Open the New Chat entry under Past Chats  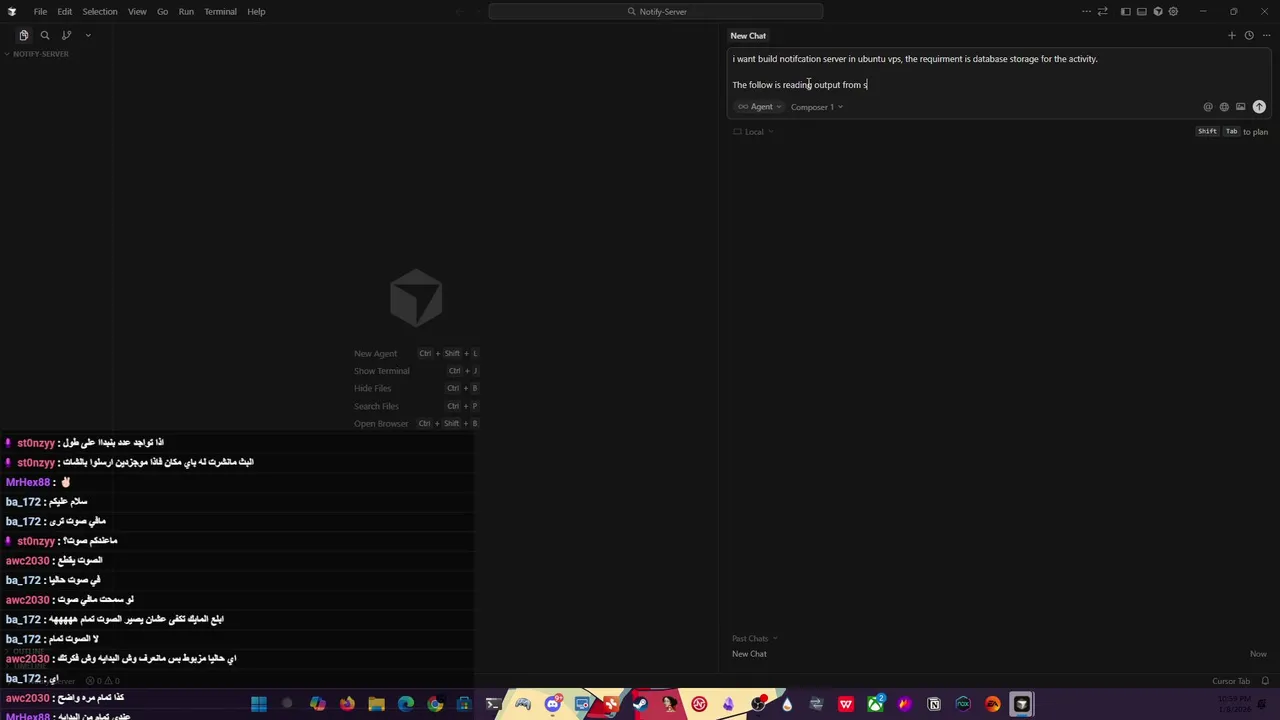(x=999, y=654)
